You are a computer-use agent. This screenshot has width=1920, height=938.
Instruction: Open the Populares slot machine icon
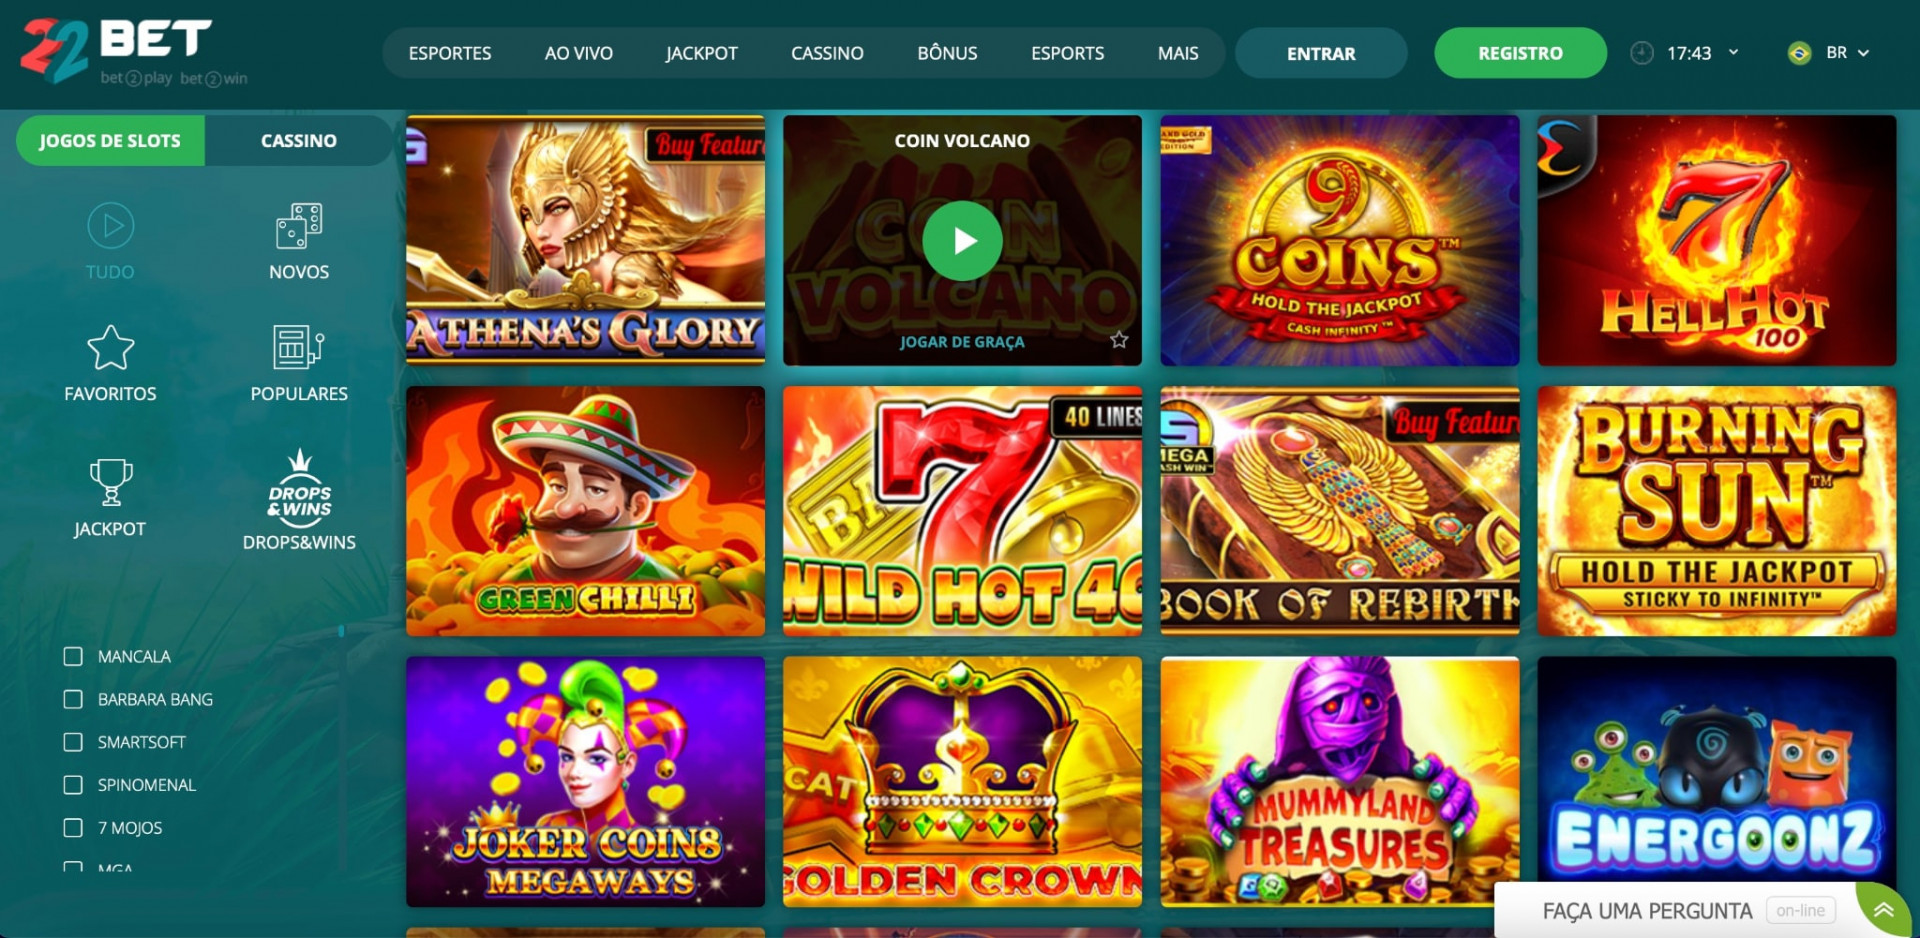coord(299,348)
